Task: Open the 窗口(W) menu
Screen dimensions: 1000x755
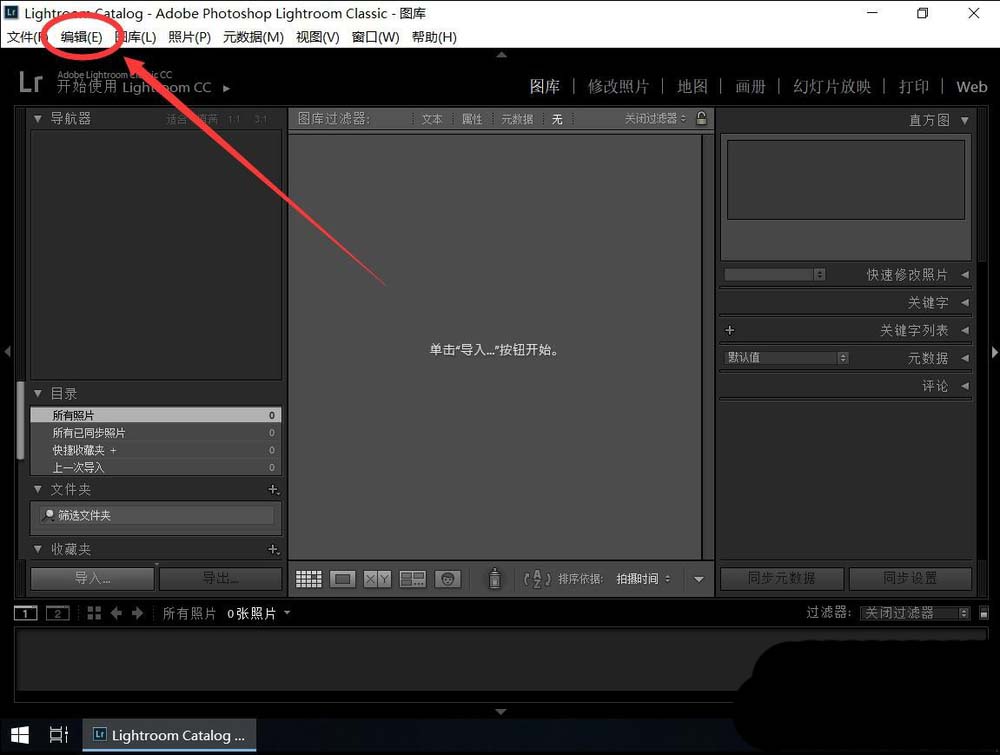Action: (376, 37)
